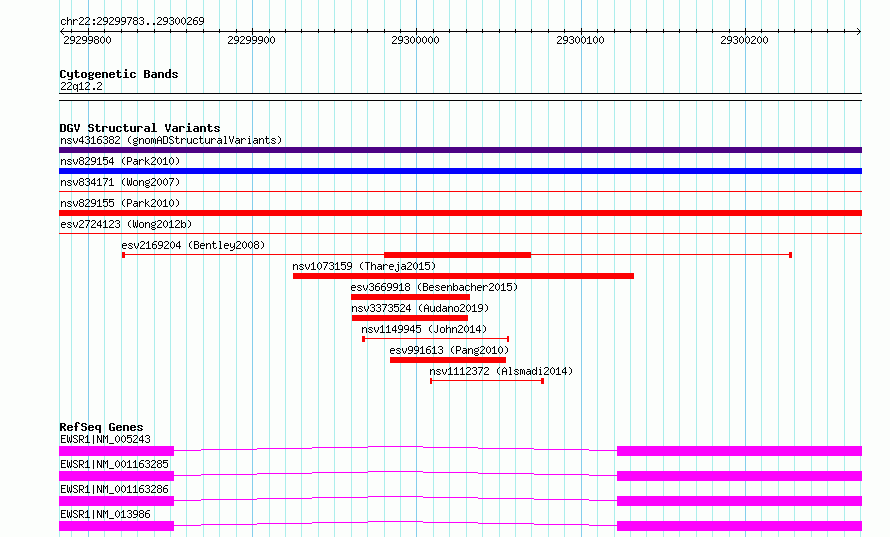Select the nsv3373524 red variant bar
890x537 pixels.
(x=410, y=318)
